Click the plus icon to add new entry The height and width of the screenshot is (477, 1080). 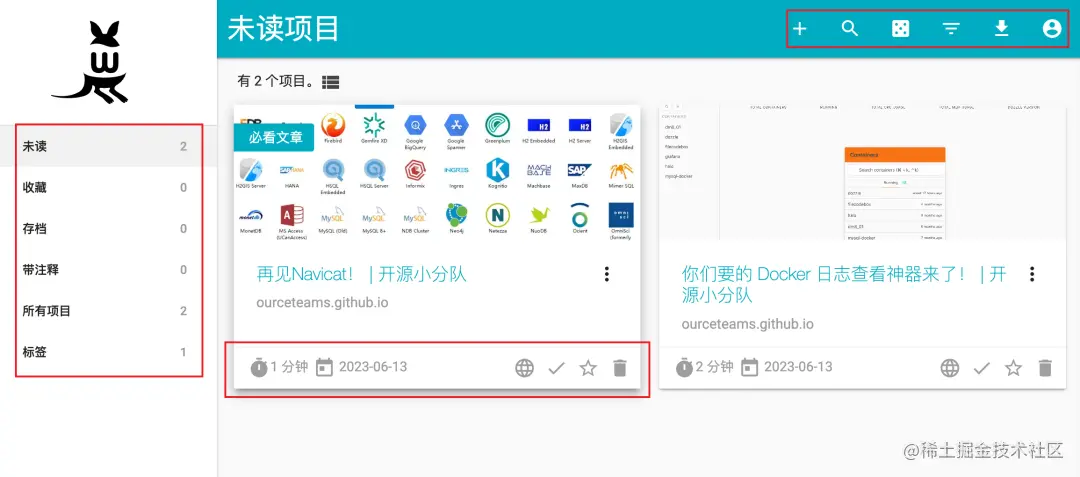[800, 29]
